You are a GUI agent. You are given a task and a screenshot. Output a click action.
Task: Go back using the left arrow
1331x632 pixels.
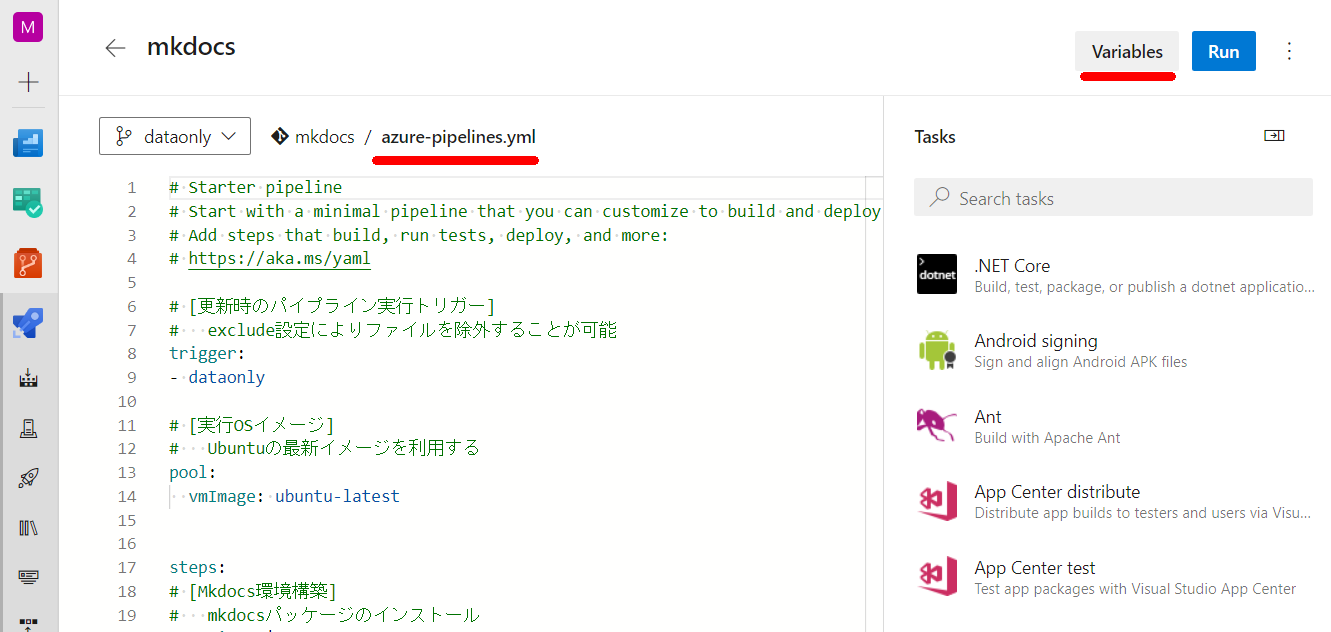pyautogui.click(x=116, y=48)
